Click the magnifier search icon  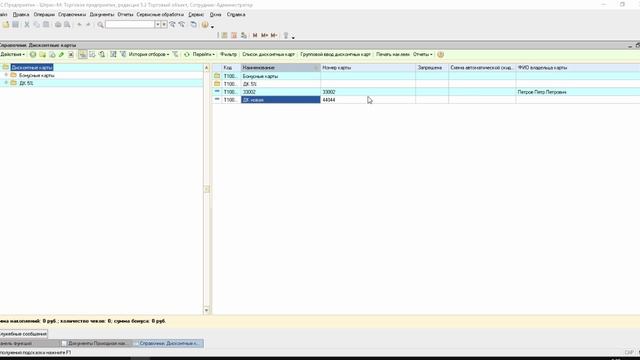[x=100, y=24]
